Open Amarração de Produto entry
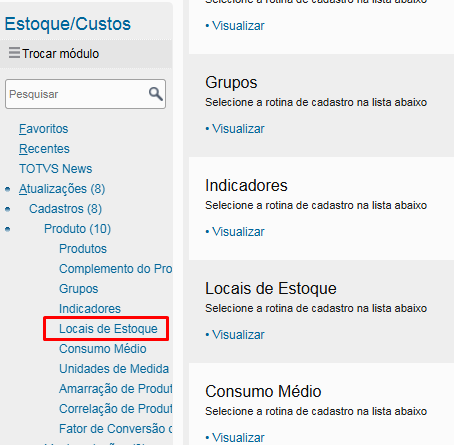This screenshot has height=445, width=454. (x=116, y=389)
